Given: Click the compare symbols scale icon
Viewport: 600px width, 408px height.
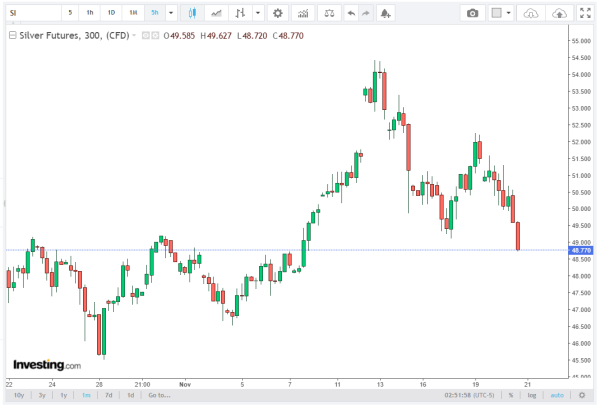Looking at the screenshot, I should point(330,13).
